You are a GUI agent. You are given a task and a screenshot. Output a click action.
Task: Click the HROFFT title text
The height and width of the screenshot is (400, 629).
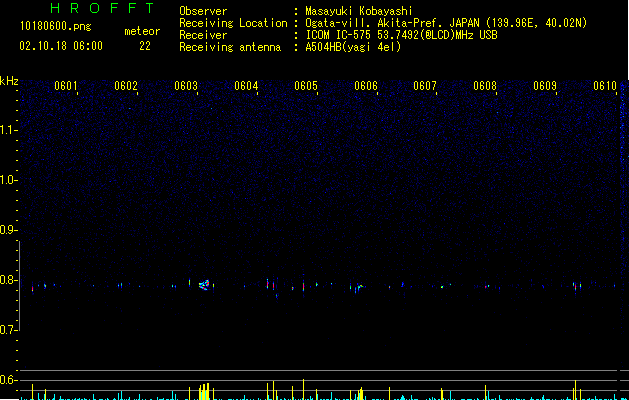coord(102,8)
